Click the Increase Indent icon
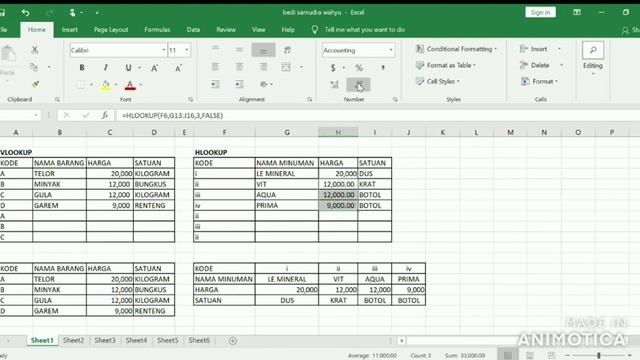Screen dimensions: 640x360 [x=239, y=84]
